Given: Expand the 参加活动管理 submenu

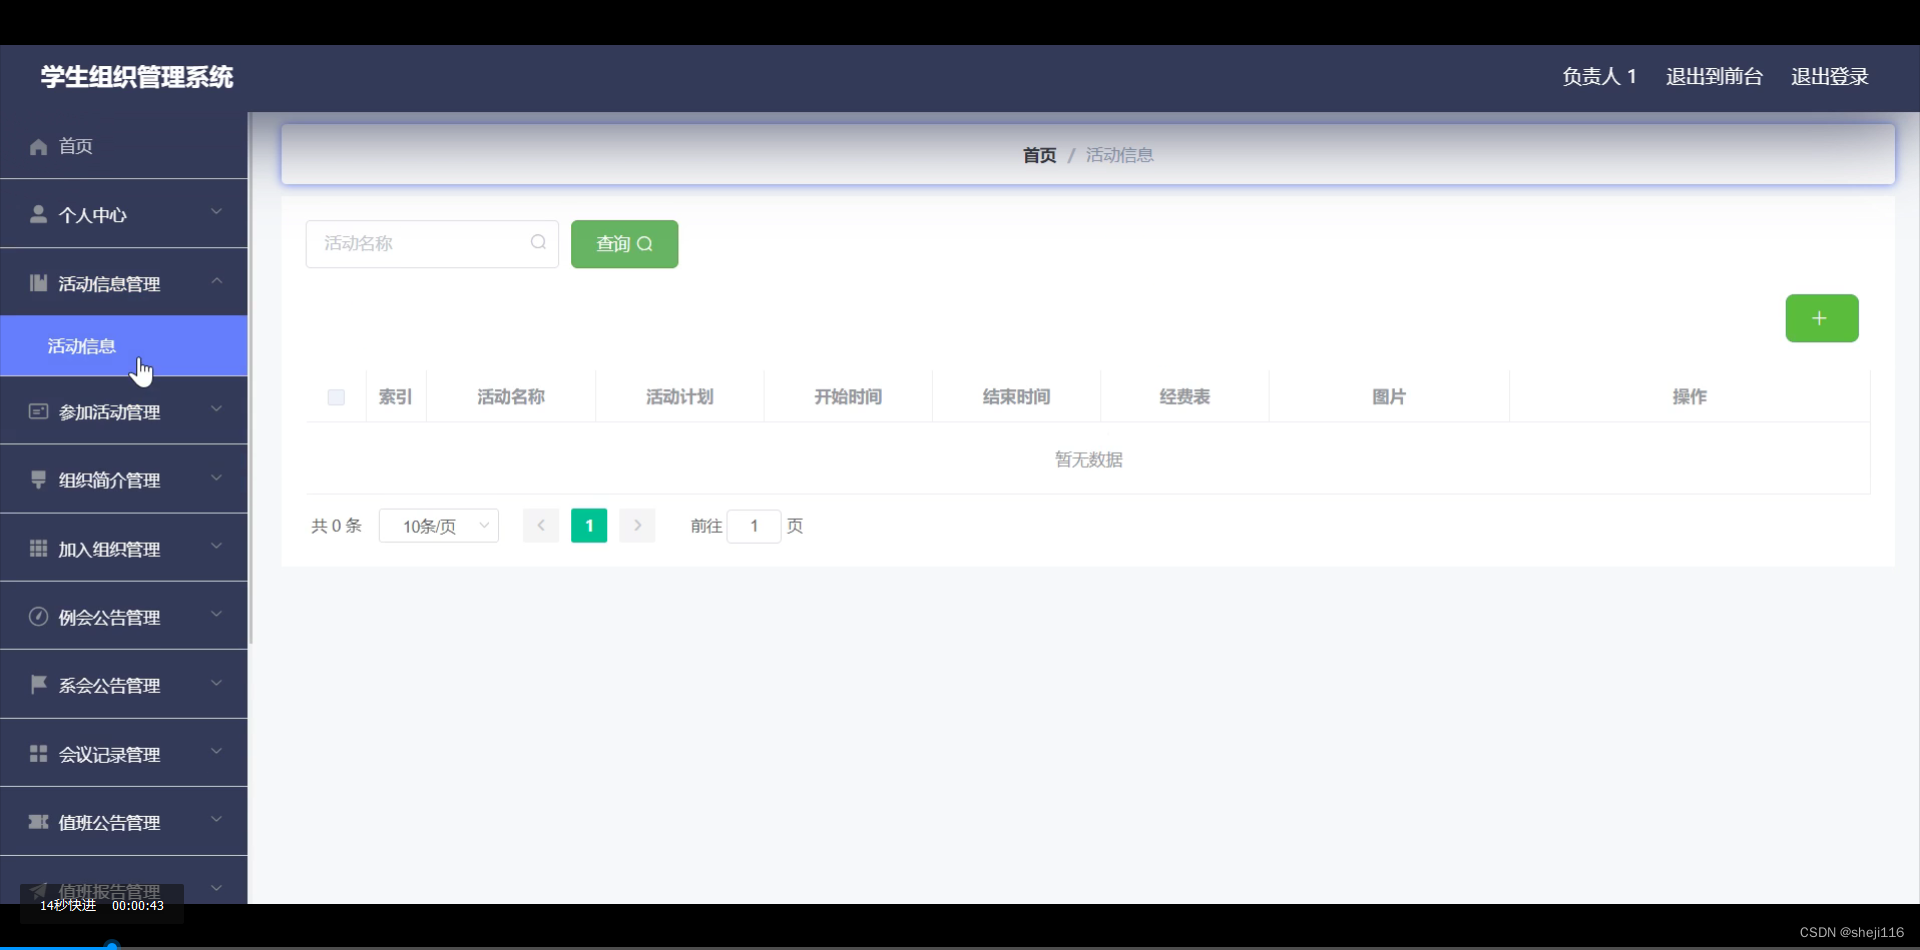Looking at the screenshot, I should click(x=216, y=409).
